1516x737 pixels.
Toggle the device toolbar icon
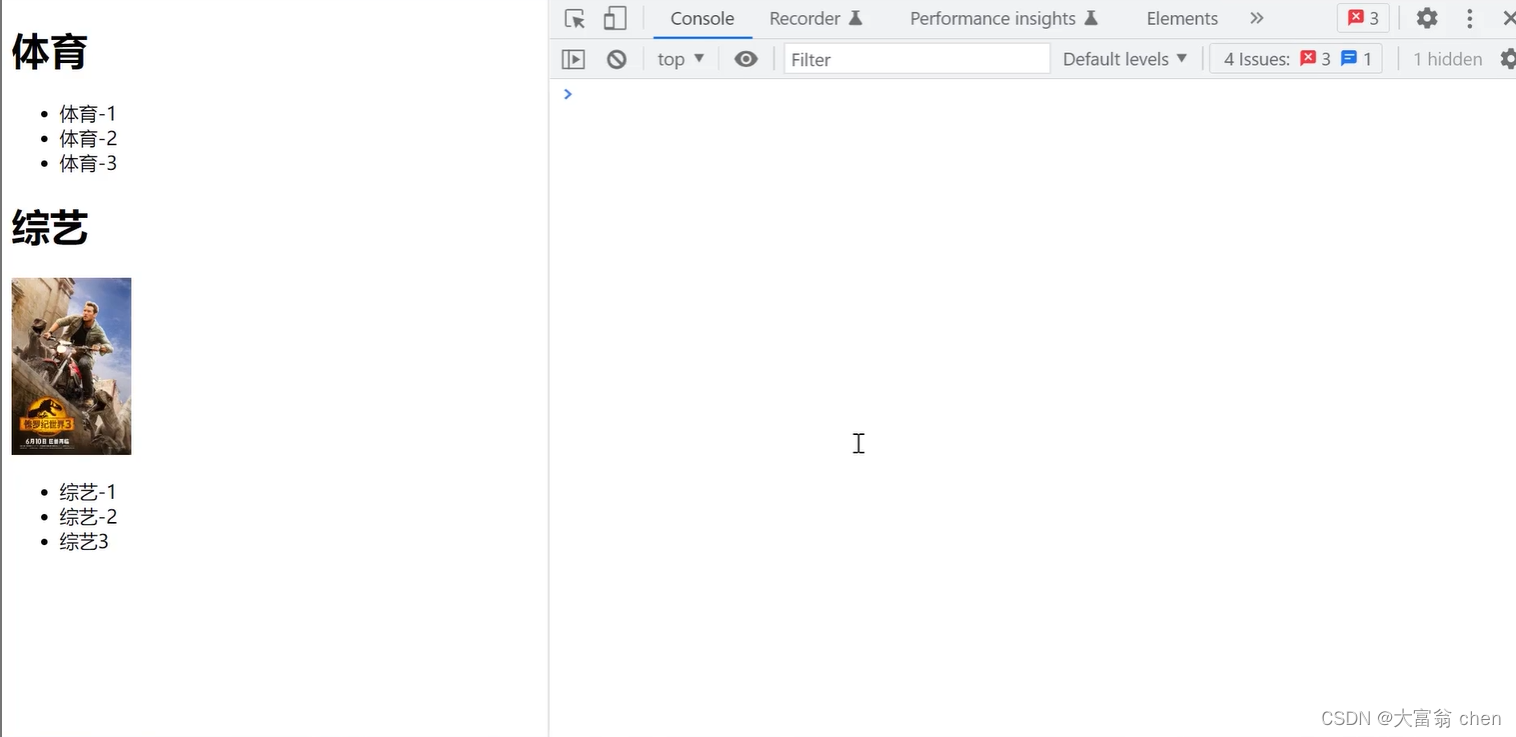coord(615,19)
